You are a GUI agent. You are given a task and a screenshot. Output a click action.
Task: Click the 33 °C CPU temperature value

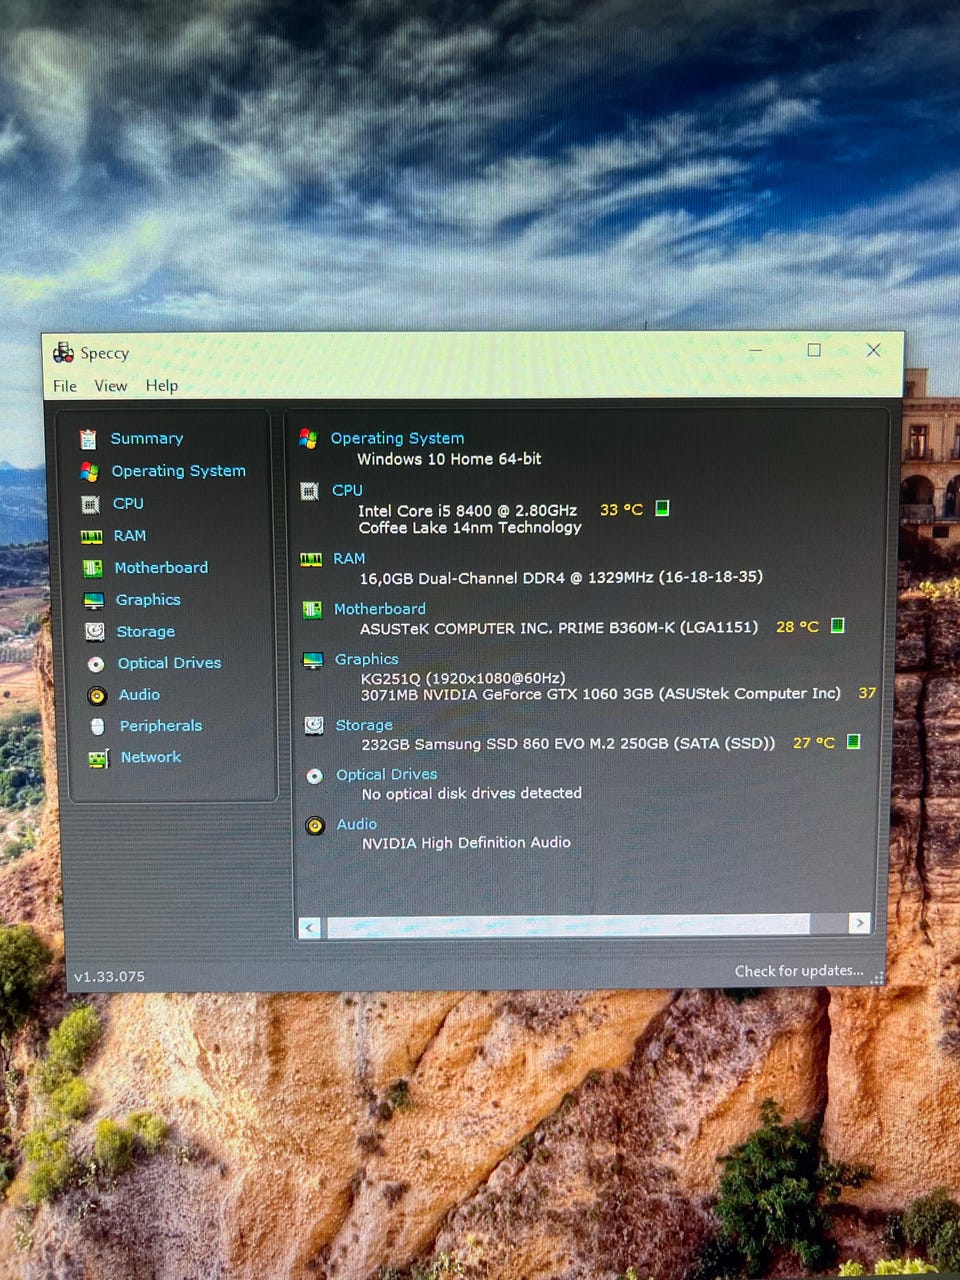pos(621,509)
